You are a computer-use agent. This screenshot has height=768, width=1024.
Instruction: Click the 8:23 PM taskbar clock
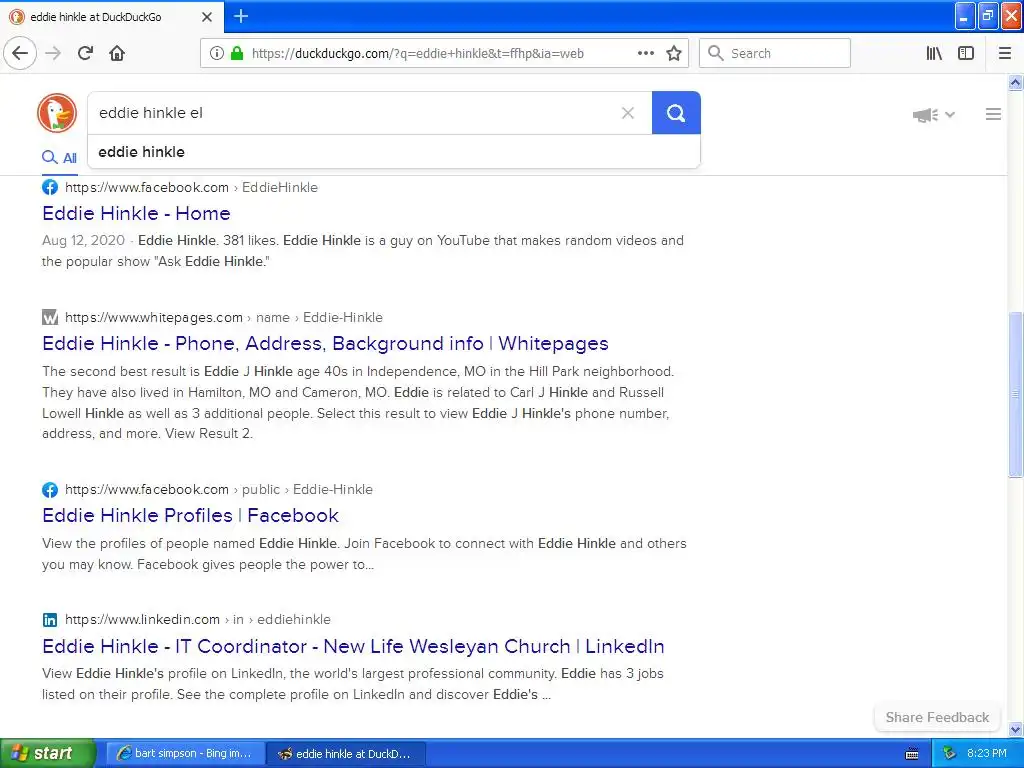pos(987,753)
